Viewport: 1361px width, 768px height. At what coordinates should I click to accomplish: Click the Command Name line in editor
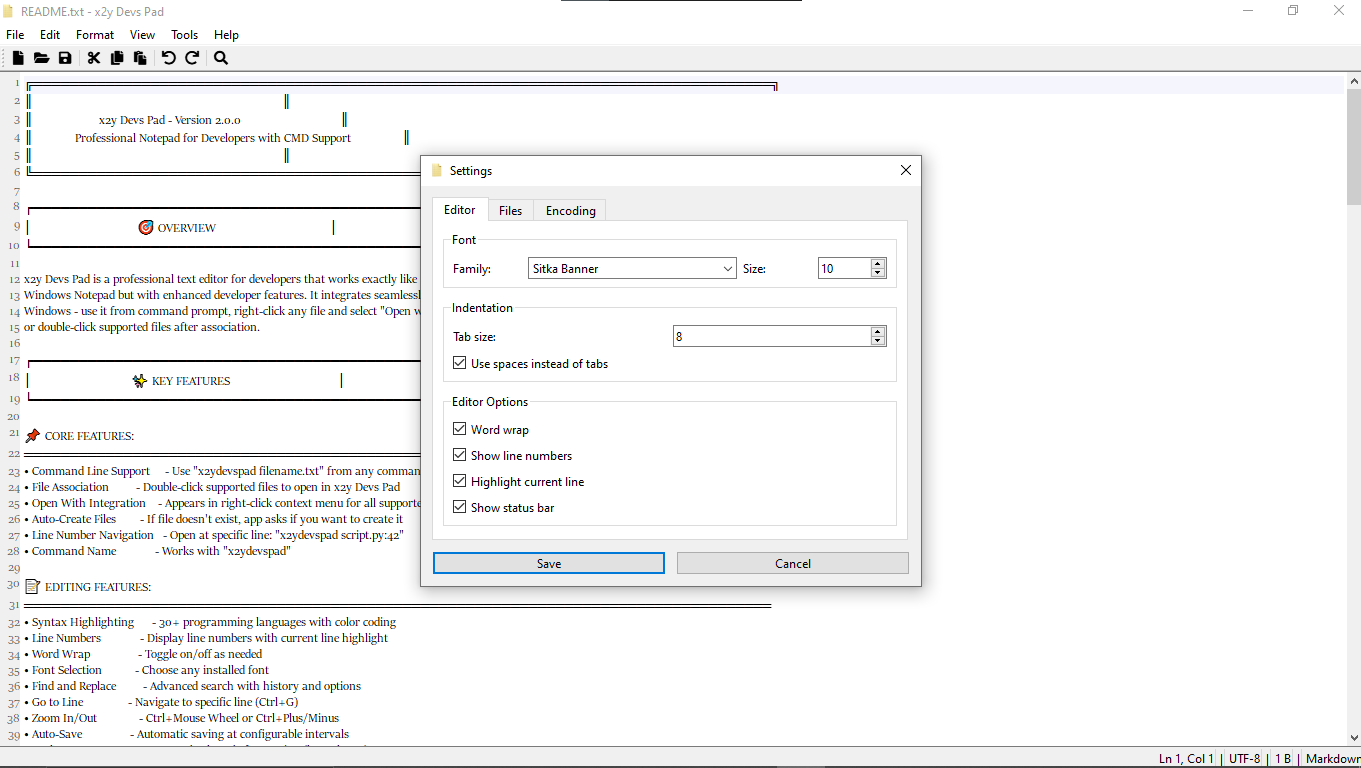[x=157, y=551]
